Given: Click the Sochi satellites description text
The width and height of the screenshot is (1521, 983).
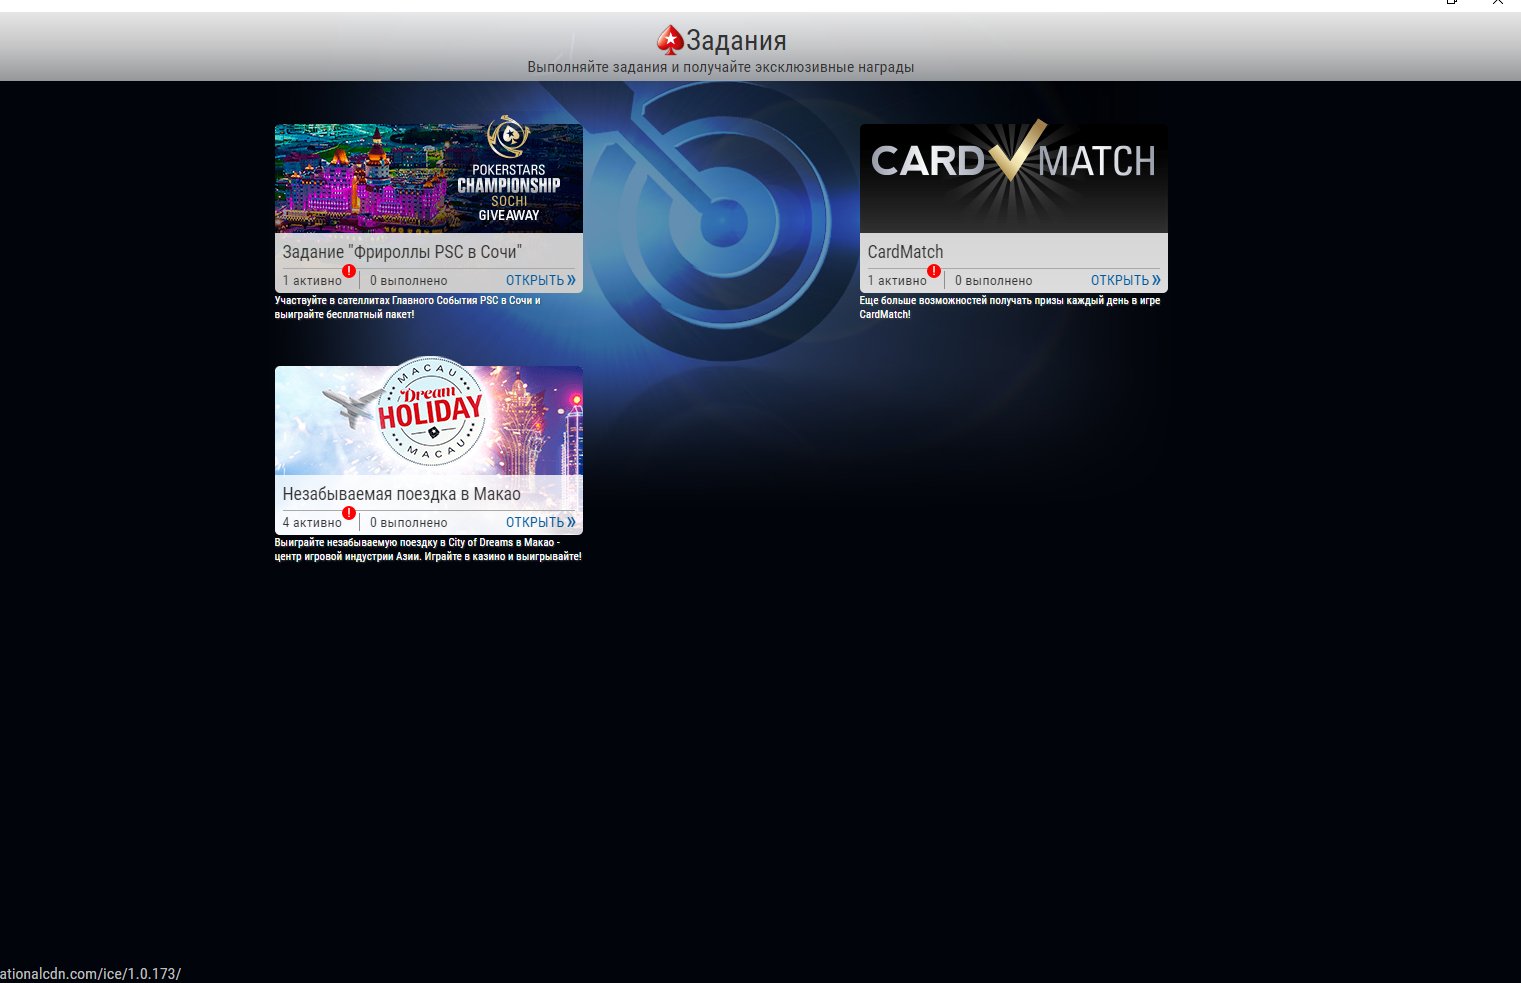Looking at the screenshot, I should tap(408, 307).
